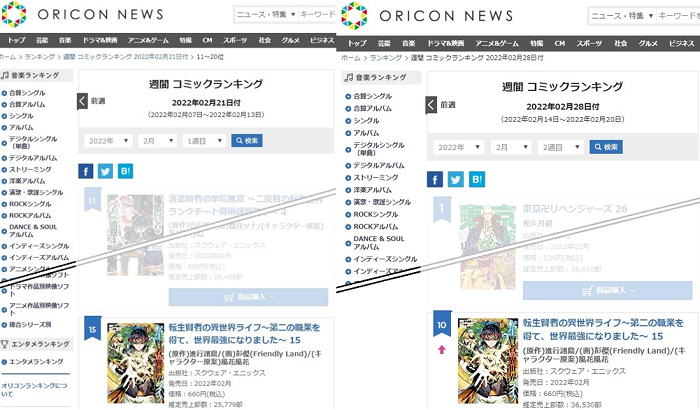Image resolution: width=700 pixels, height=410 pixels.
Task: Focus the keyword search field on Feb 28 page
Action: click(678, 16)
